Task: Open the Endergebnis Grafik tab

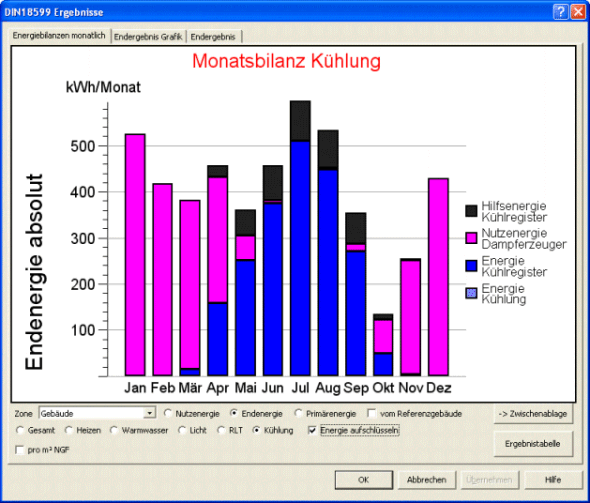Action: [148, 37]
